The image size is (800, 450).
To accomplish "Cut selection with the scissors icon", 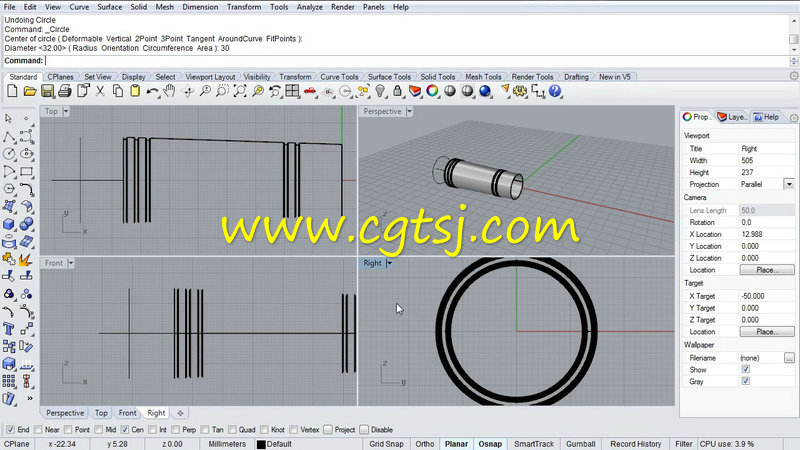I will coord(100,91).
